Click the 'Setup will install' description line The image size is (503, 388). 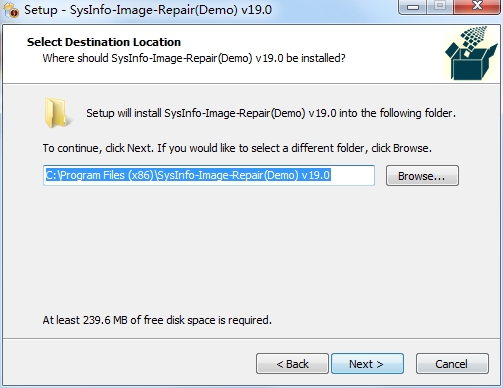coord(271,113)
